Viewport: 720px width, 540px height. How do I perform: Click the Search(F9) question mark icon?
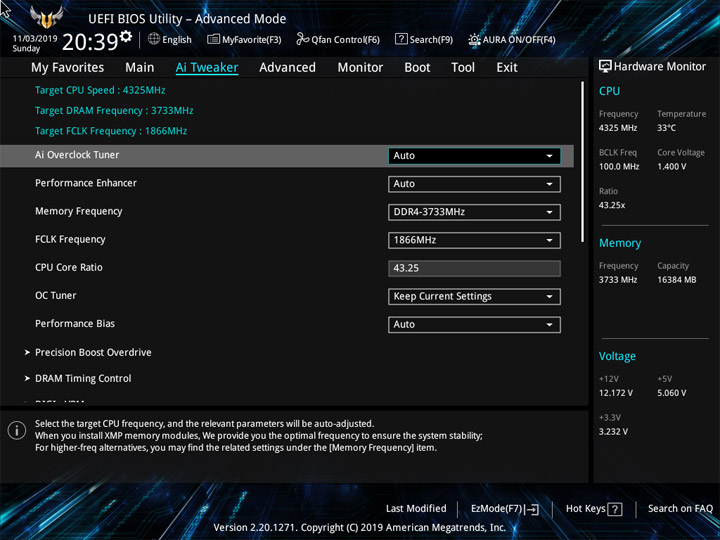[401, 39]
